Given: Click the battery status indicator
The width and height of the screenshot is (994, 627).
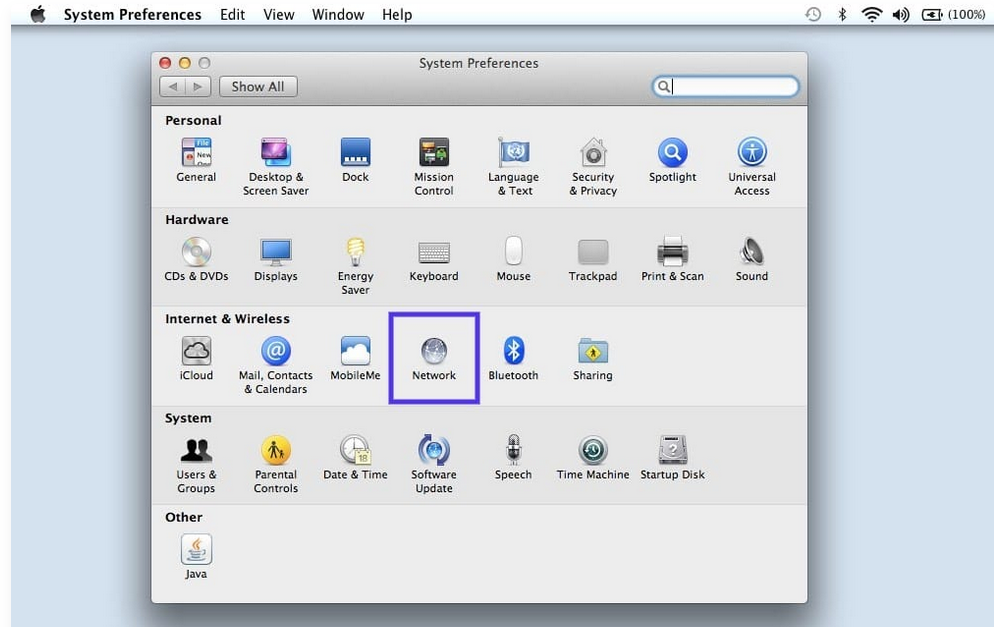Looking at the screenshot, I should pyautogui.click(x=953, y=14).
